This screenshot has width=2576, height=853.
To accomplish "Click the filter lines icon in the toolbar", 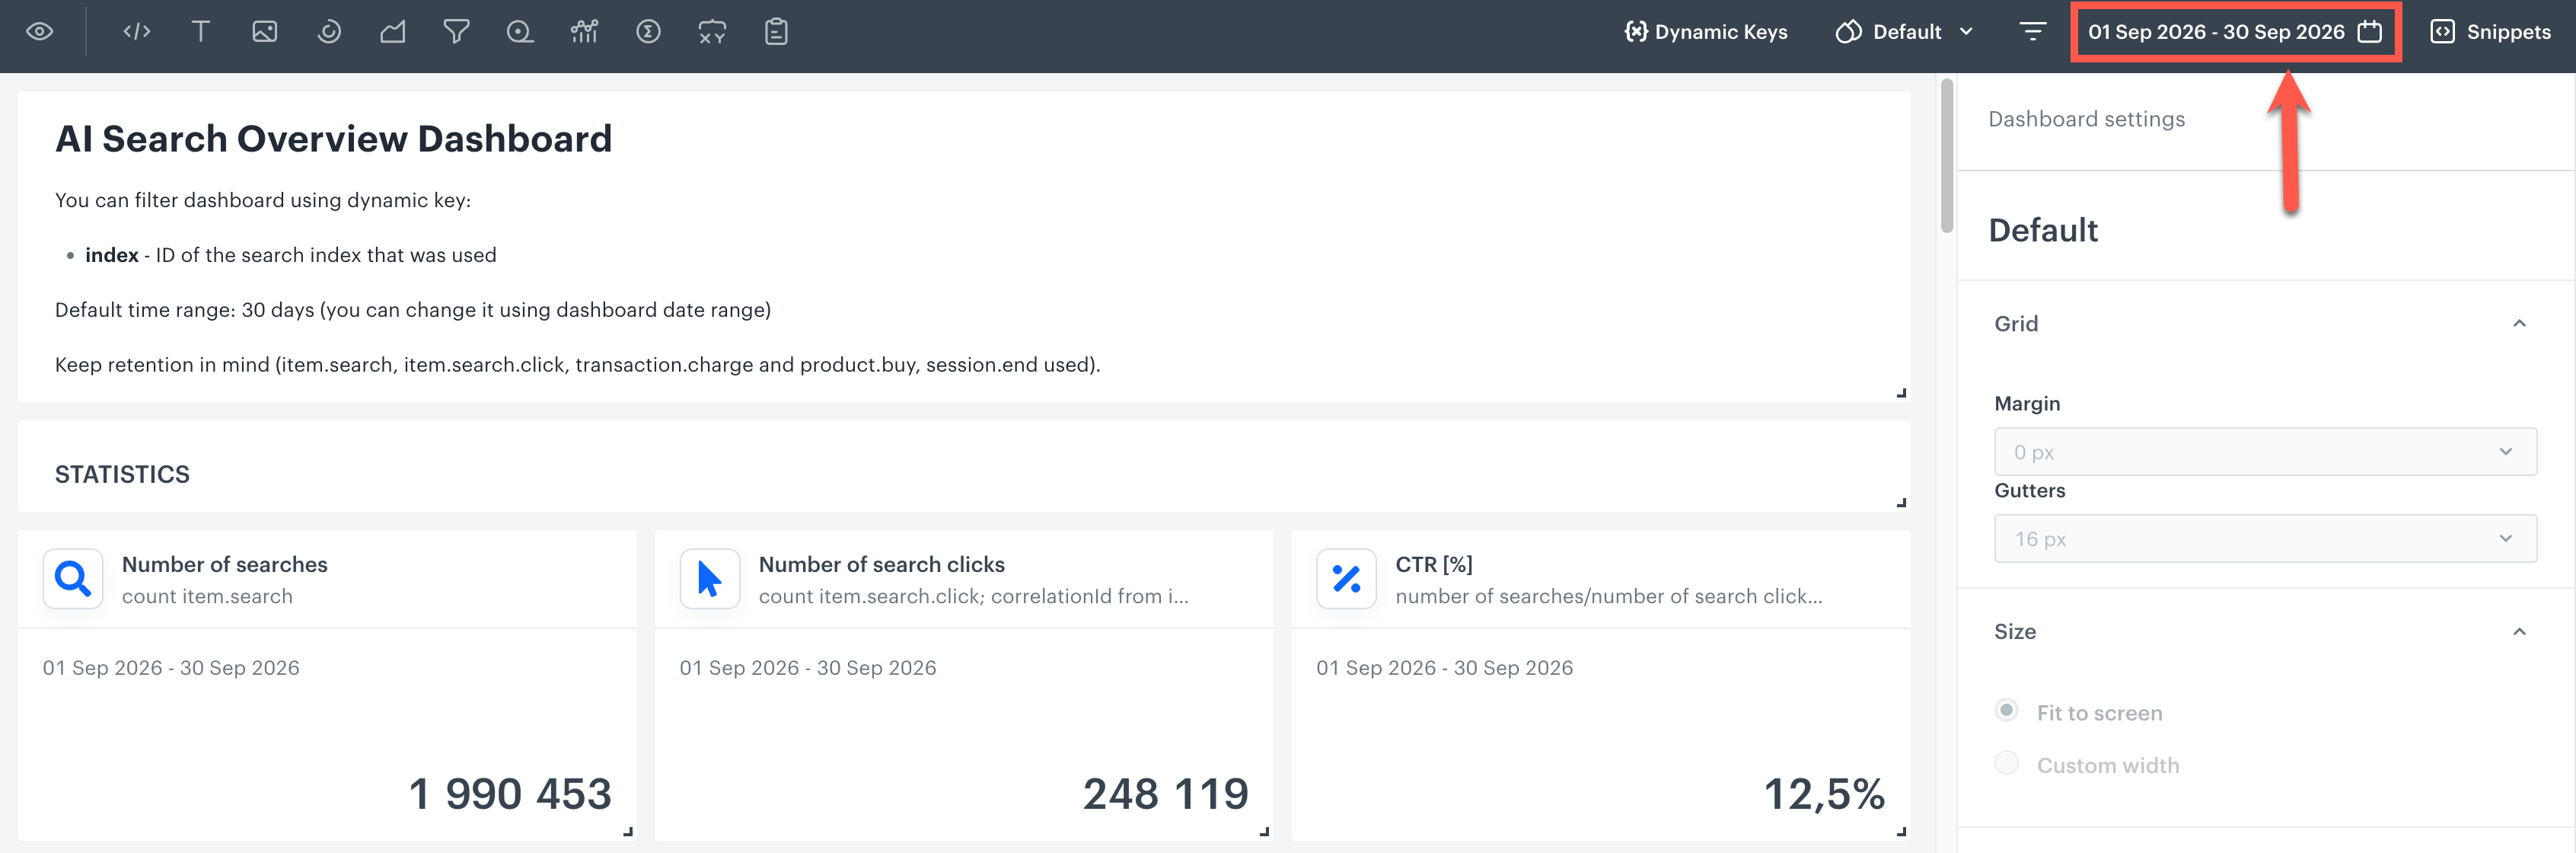I will [x=2032, y=32].
